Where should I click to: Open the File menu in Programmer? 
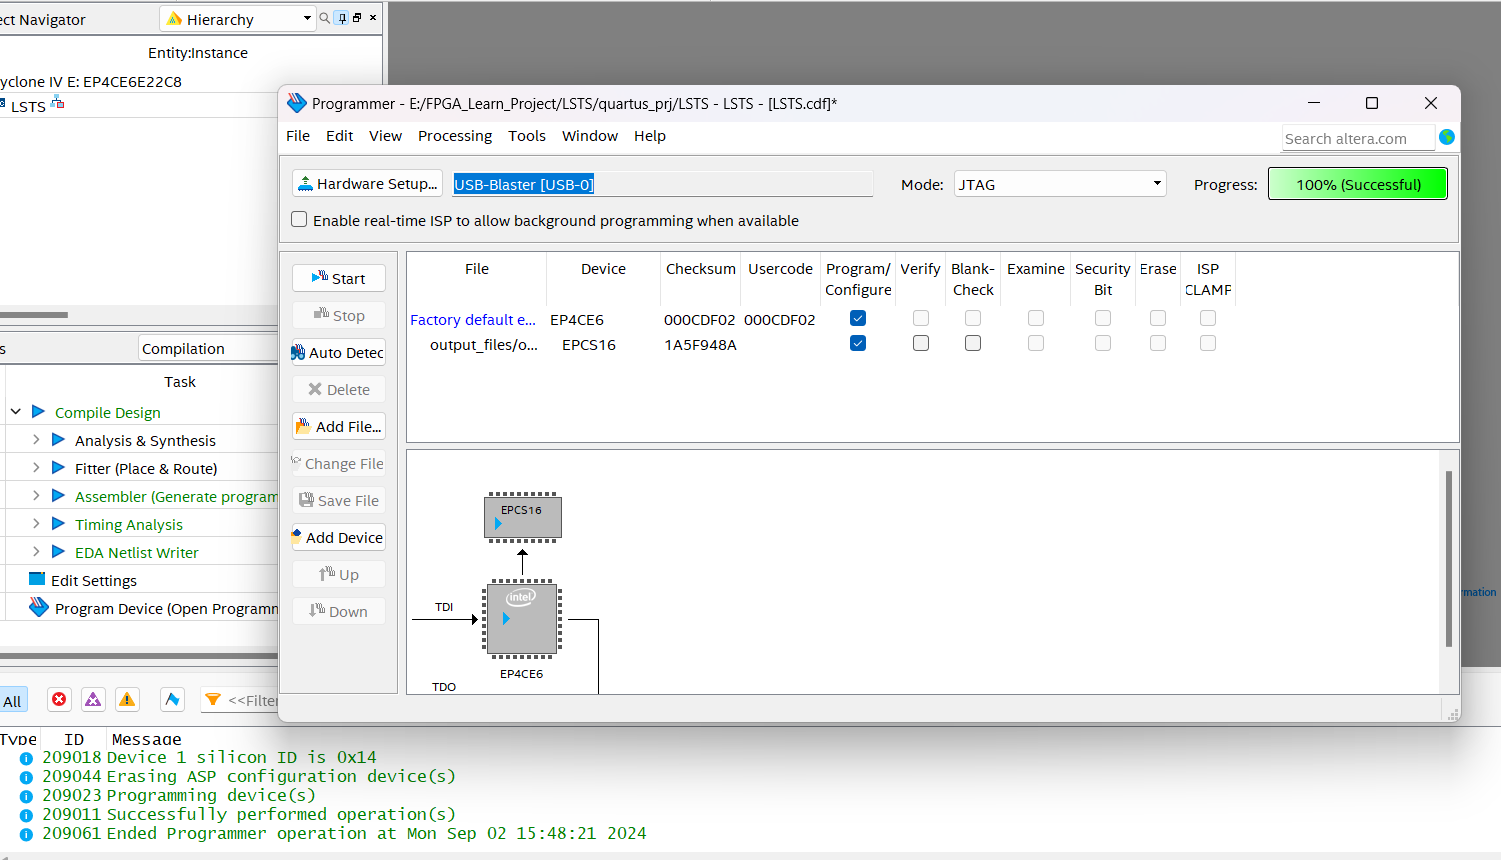[x=298, y=136]
